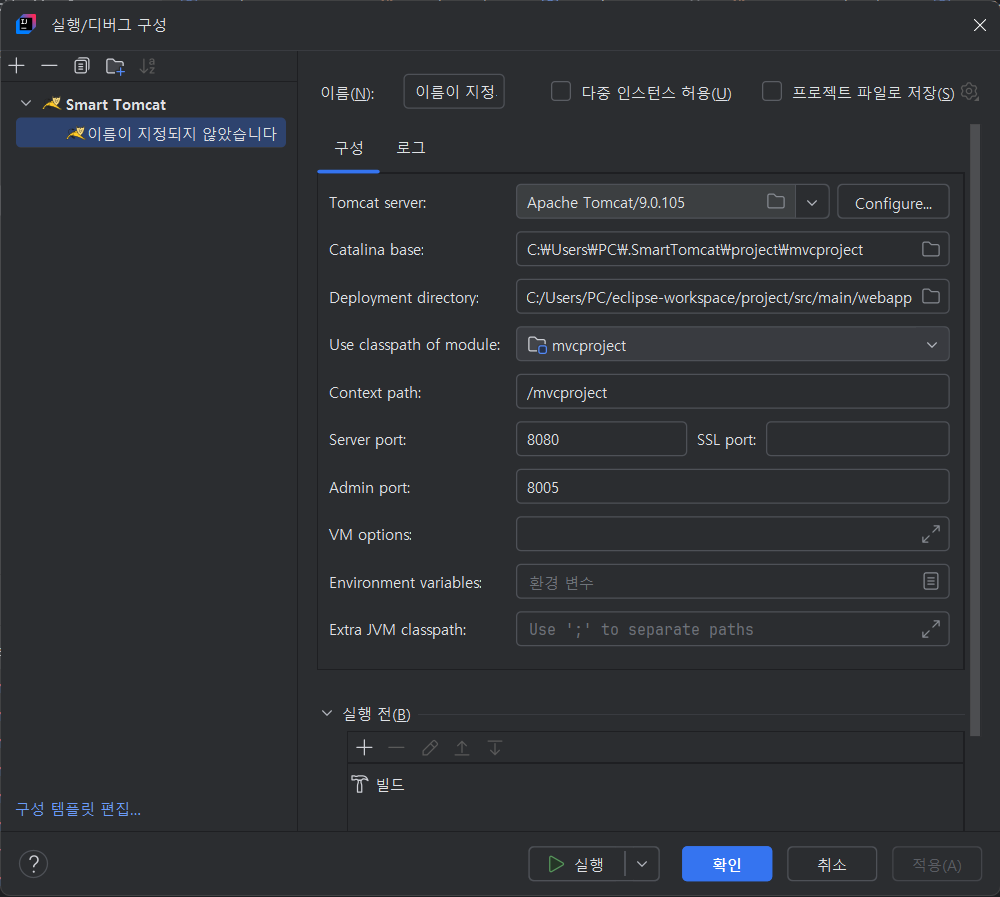Click the Admin port field
Image resolution: width=1000 pixels, height=897 pixels.
coord(732,486)
